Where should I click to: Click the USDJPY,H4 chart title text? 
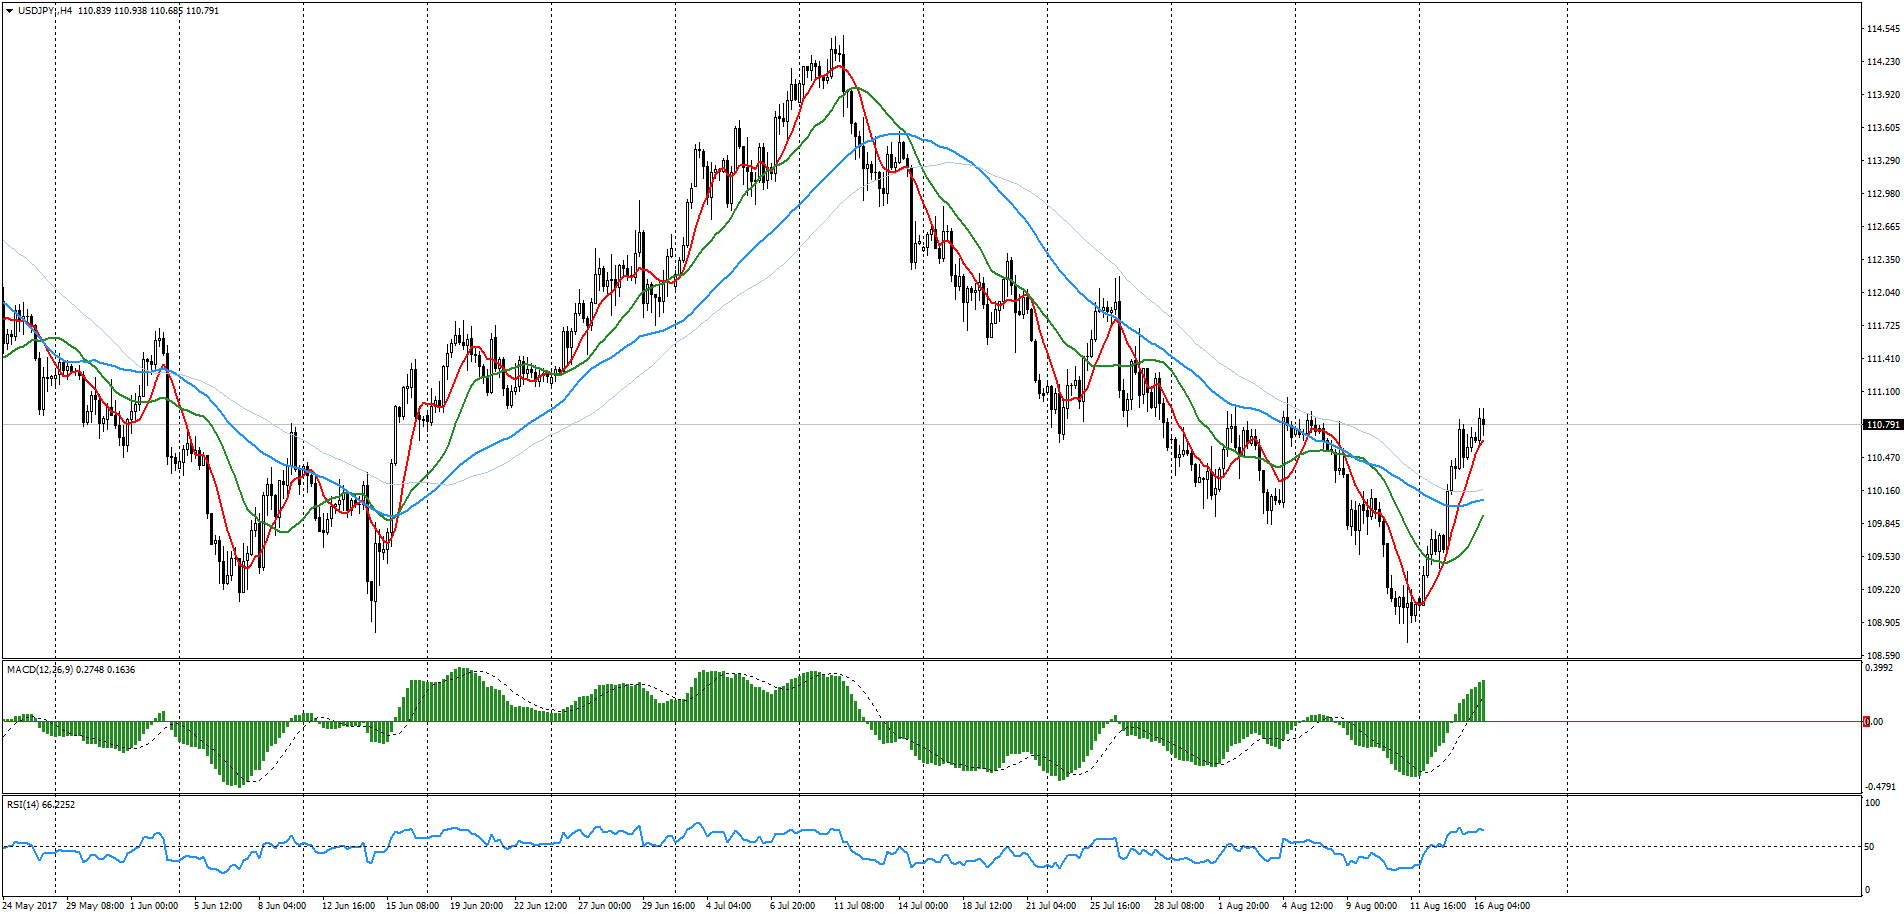[x=45, y=11]
